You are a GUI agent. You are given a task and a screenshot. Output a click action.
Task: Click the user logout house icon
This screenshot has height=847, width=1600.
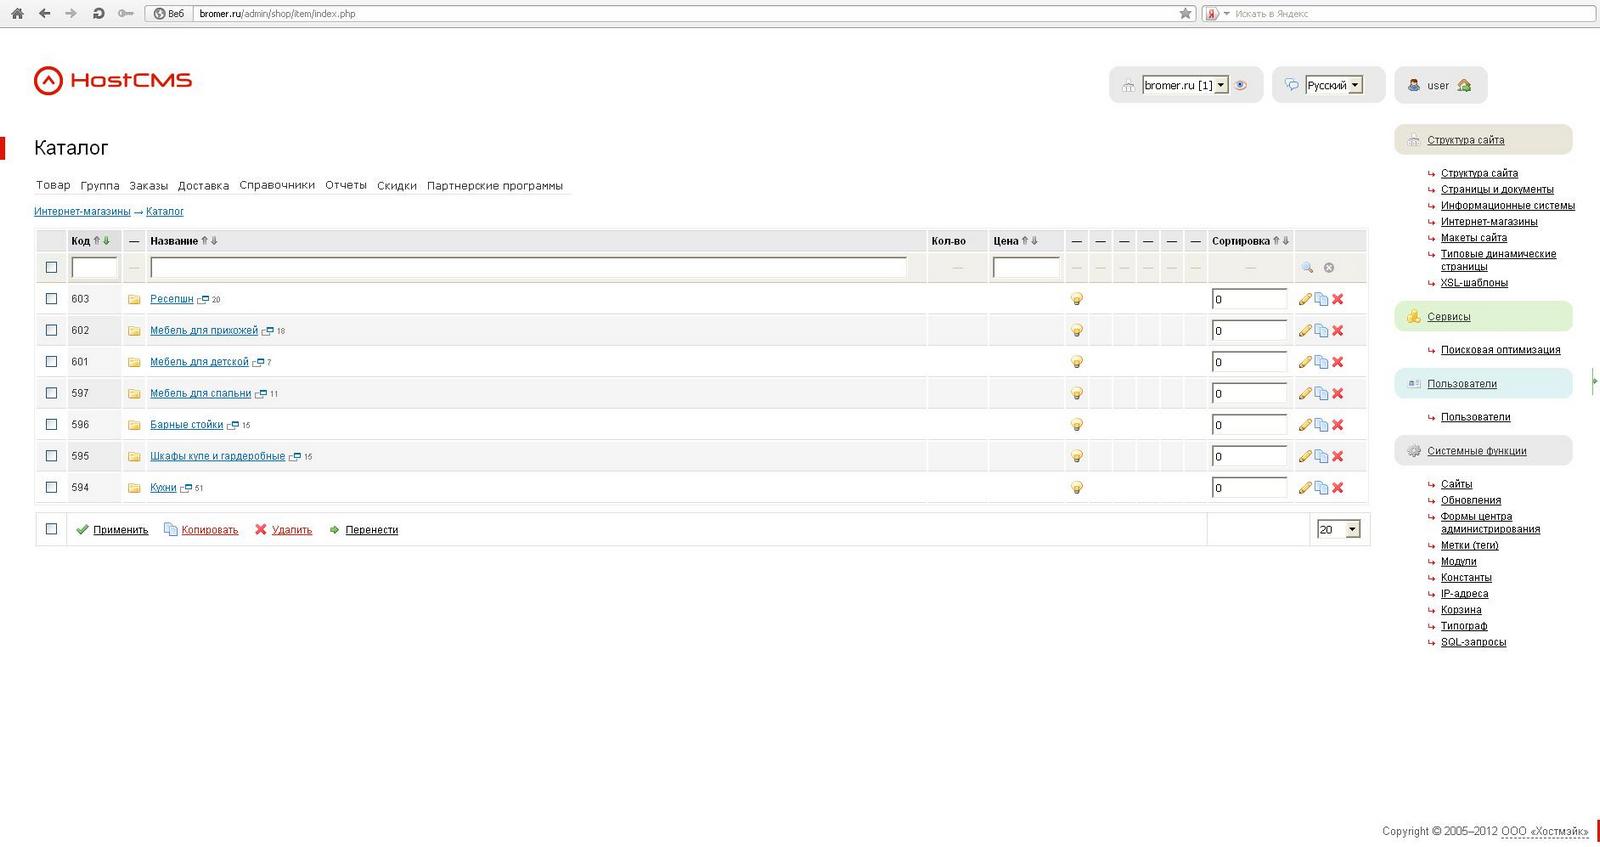[1465, 85]
